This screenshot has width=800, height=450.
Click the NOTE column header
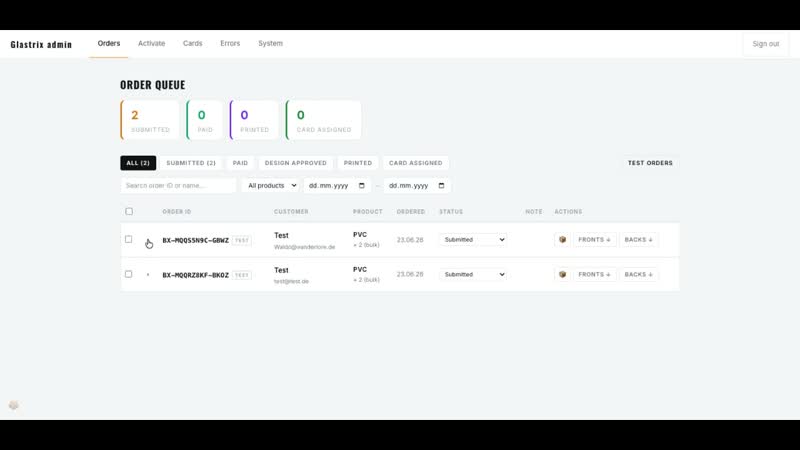pos(534,212)
